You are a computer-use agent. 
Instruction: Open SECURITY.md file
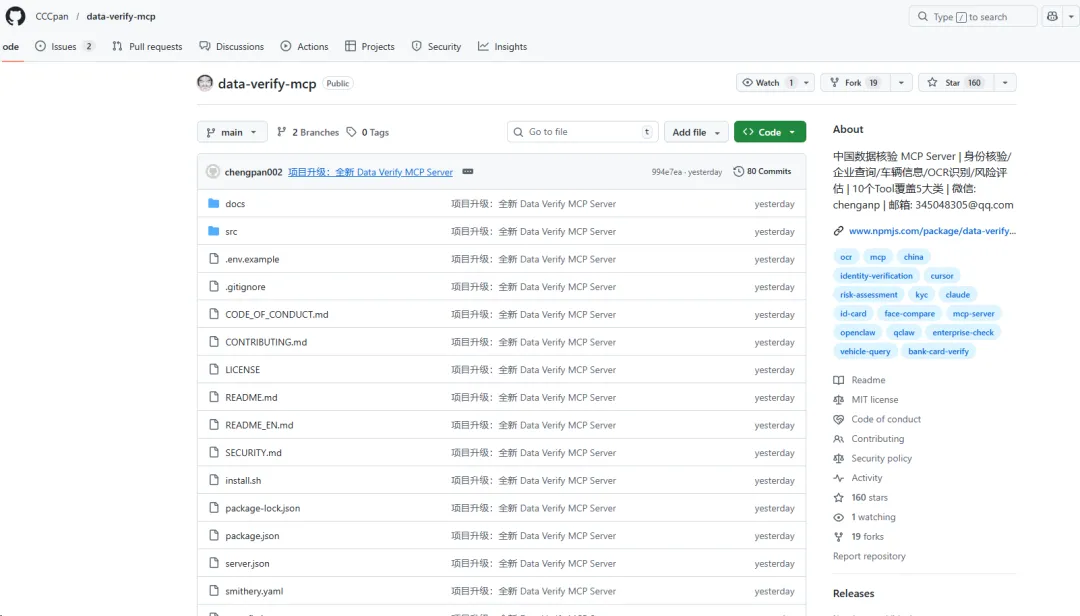253,453
